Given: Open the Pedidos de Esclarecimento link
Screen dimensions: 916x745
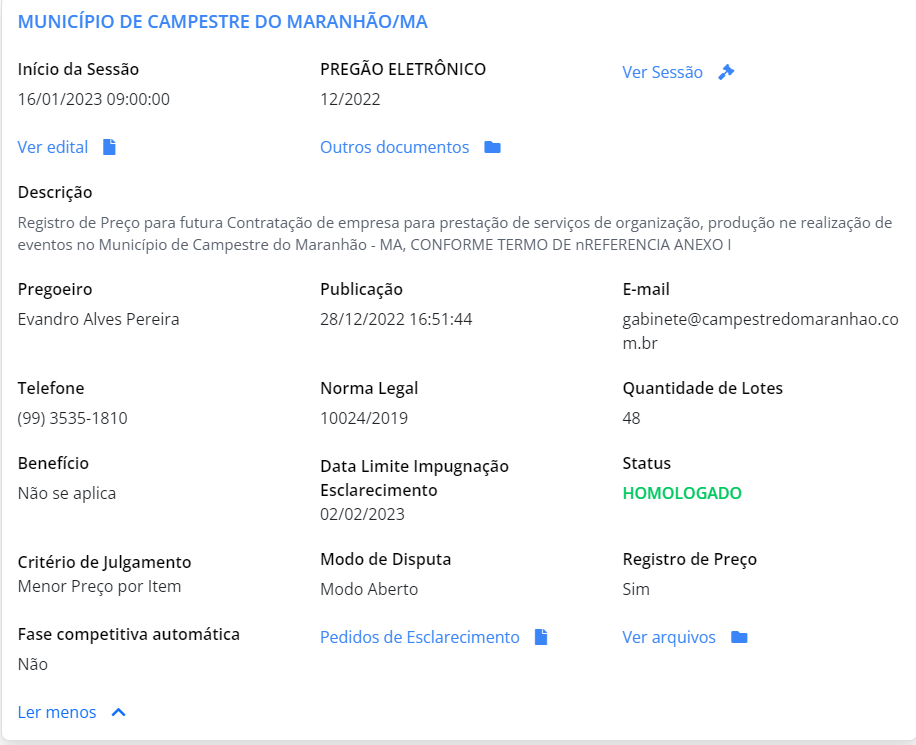Looking at the screenshot, I should [x=419, y=637].
